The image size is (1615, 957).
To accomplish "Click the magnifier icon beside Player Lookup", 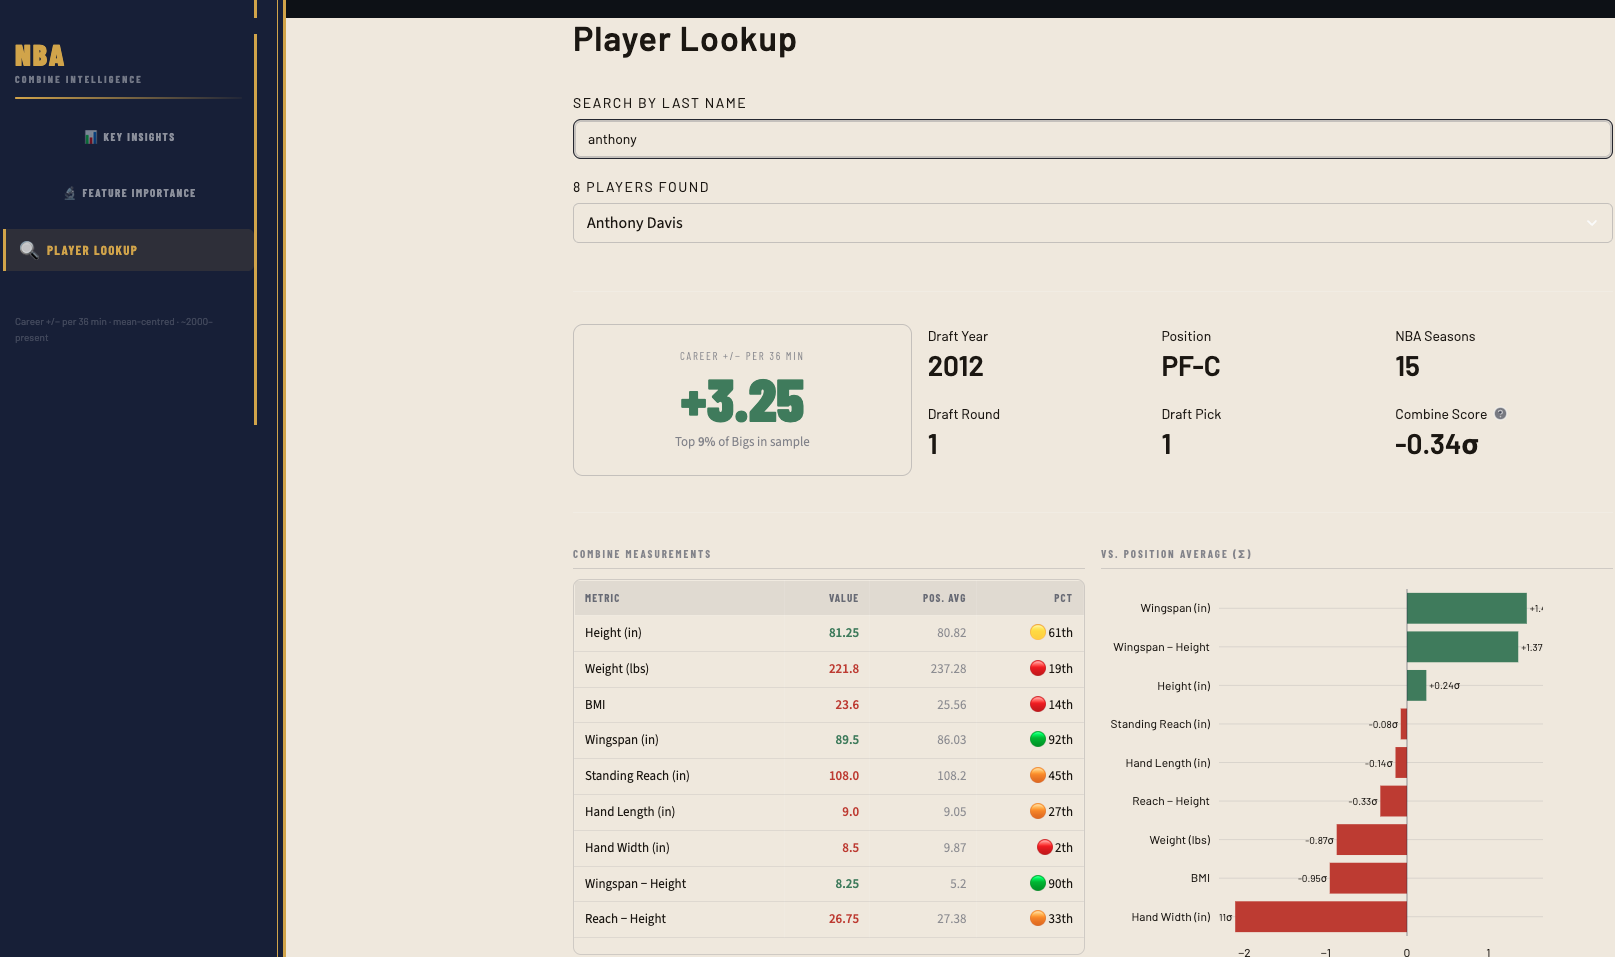I will tap(29, 250).
